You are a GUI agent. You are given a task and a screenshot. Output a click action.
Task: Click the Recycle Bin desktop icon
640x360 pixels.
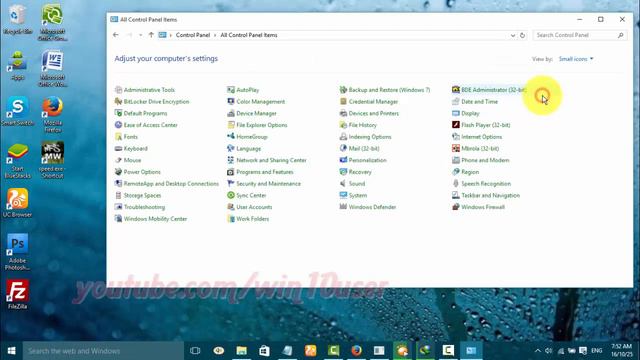tap(17, 20)
